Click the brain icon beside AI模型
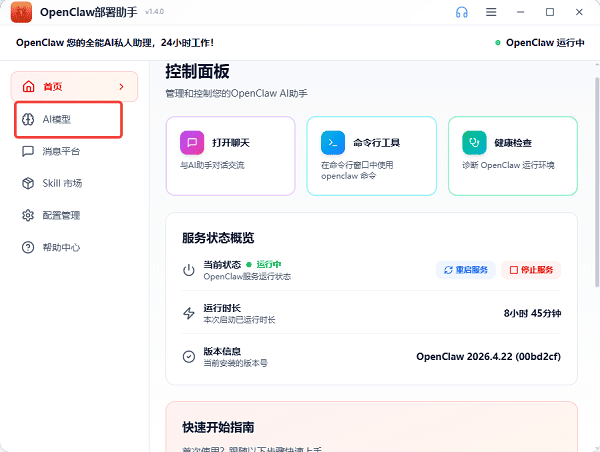The height and width of the screenshot is (452, 600). 28,119
